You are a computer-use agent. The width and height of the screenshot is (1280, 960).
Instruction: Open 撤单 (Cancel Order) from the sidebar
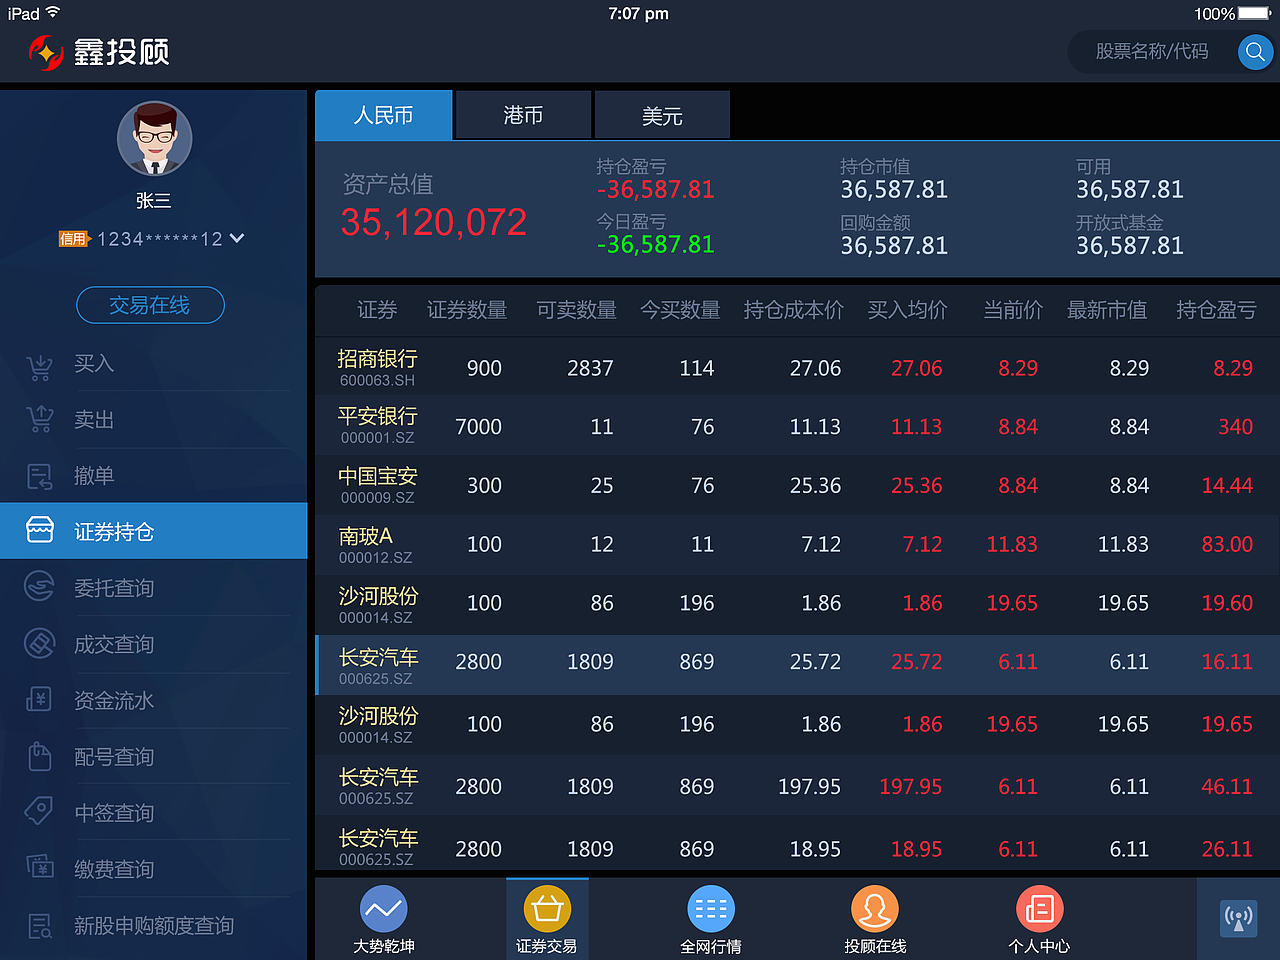pos(40,476)
